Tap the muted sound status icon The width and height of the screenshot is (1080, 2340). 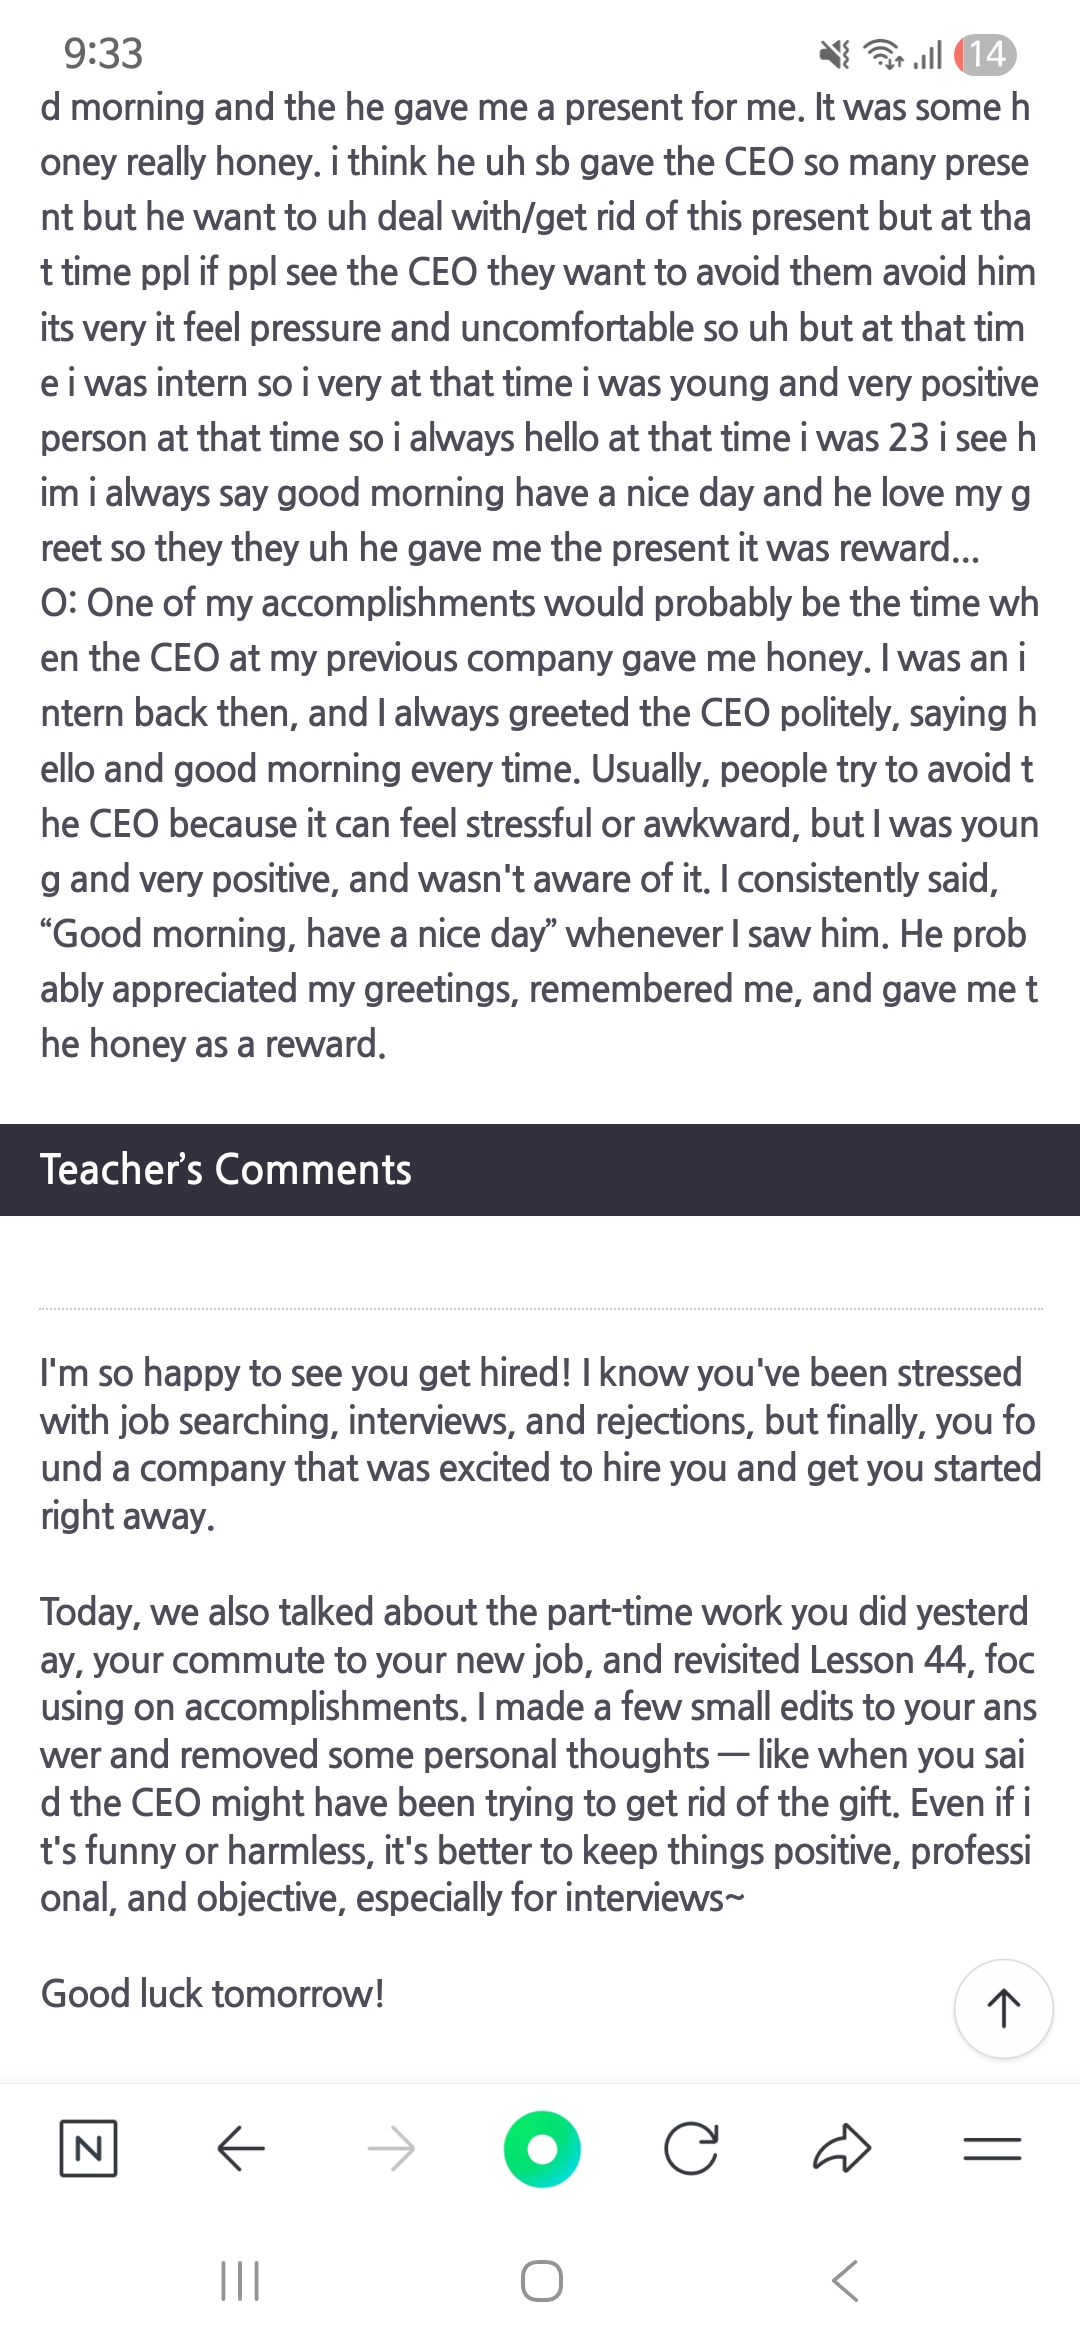coord(834,54)
